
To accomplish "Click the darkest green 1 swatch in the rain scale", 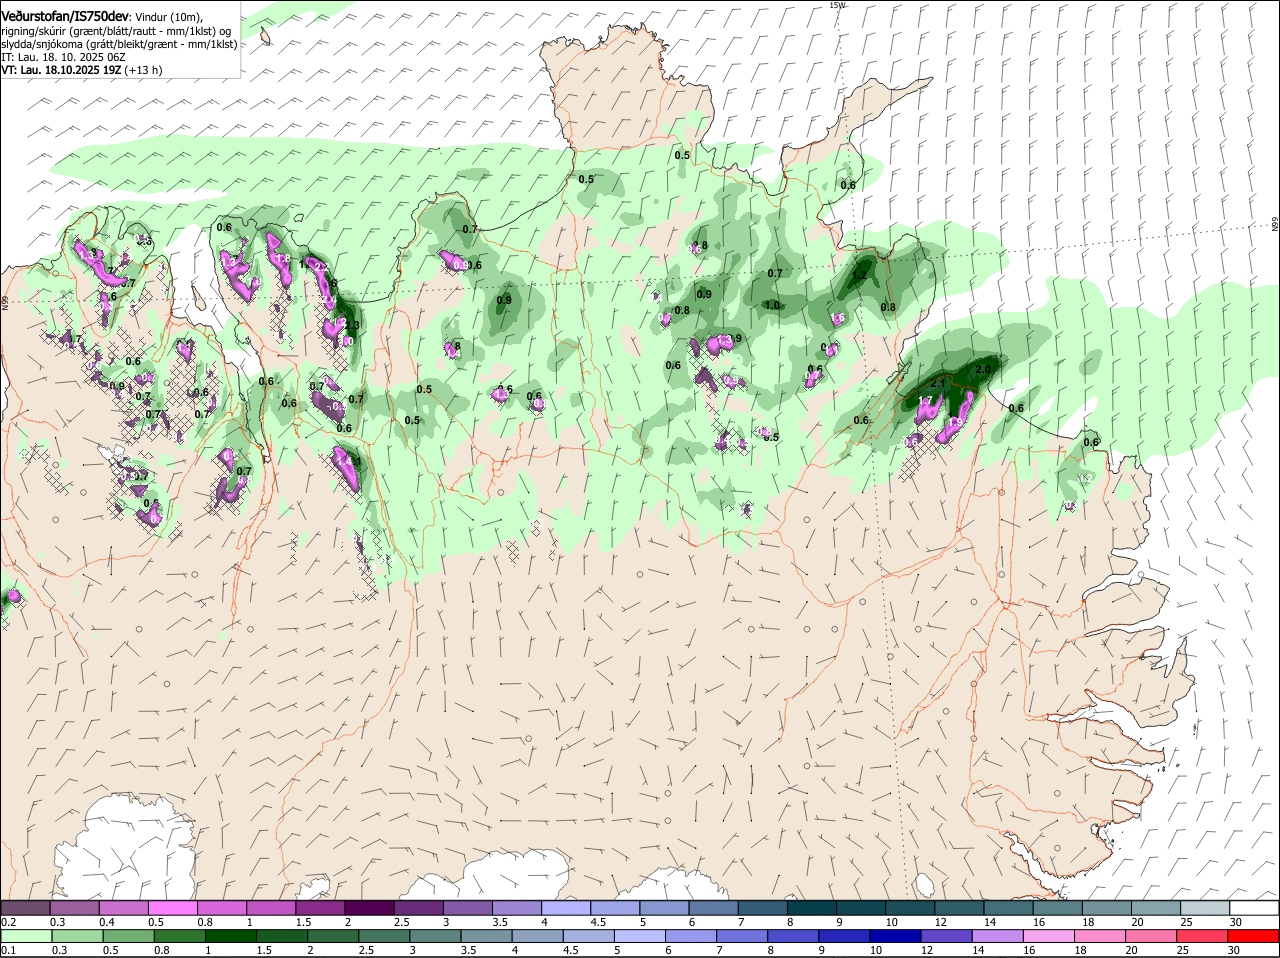I will click(230, 936).
